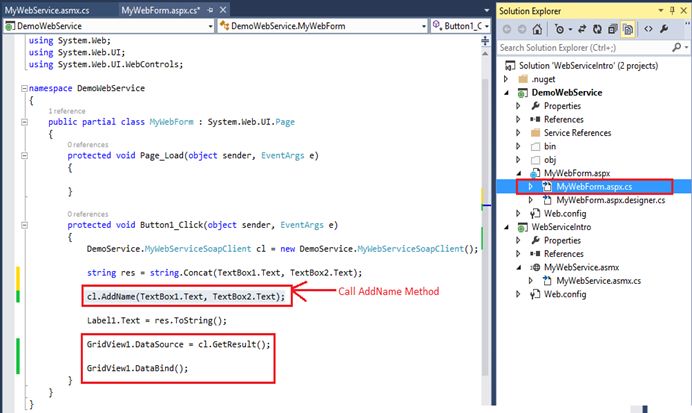
Task: Open the search options dropdown arrow
Action: pos(687,47)
